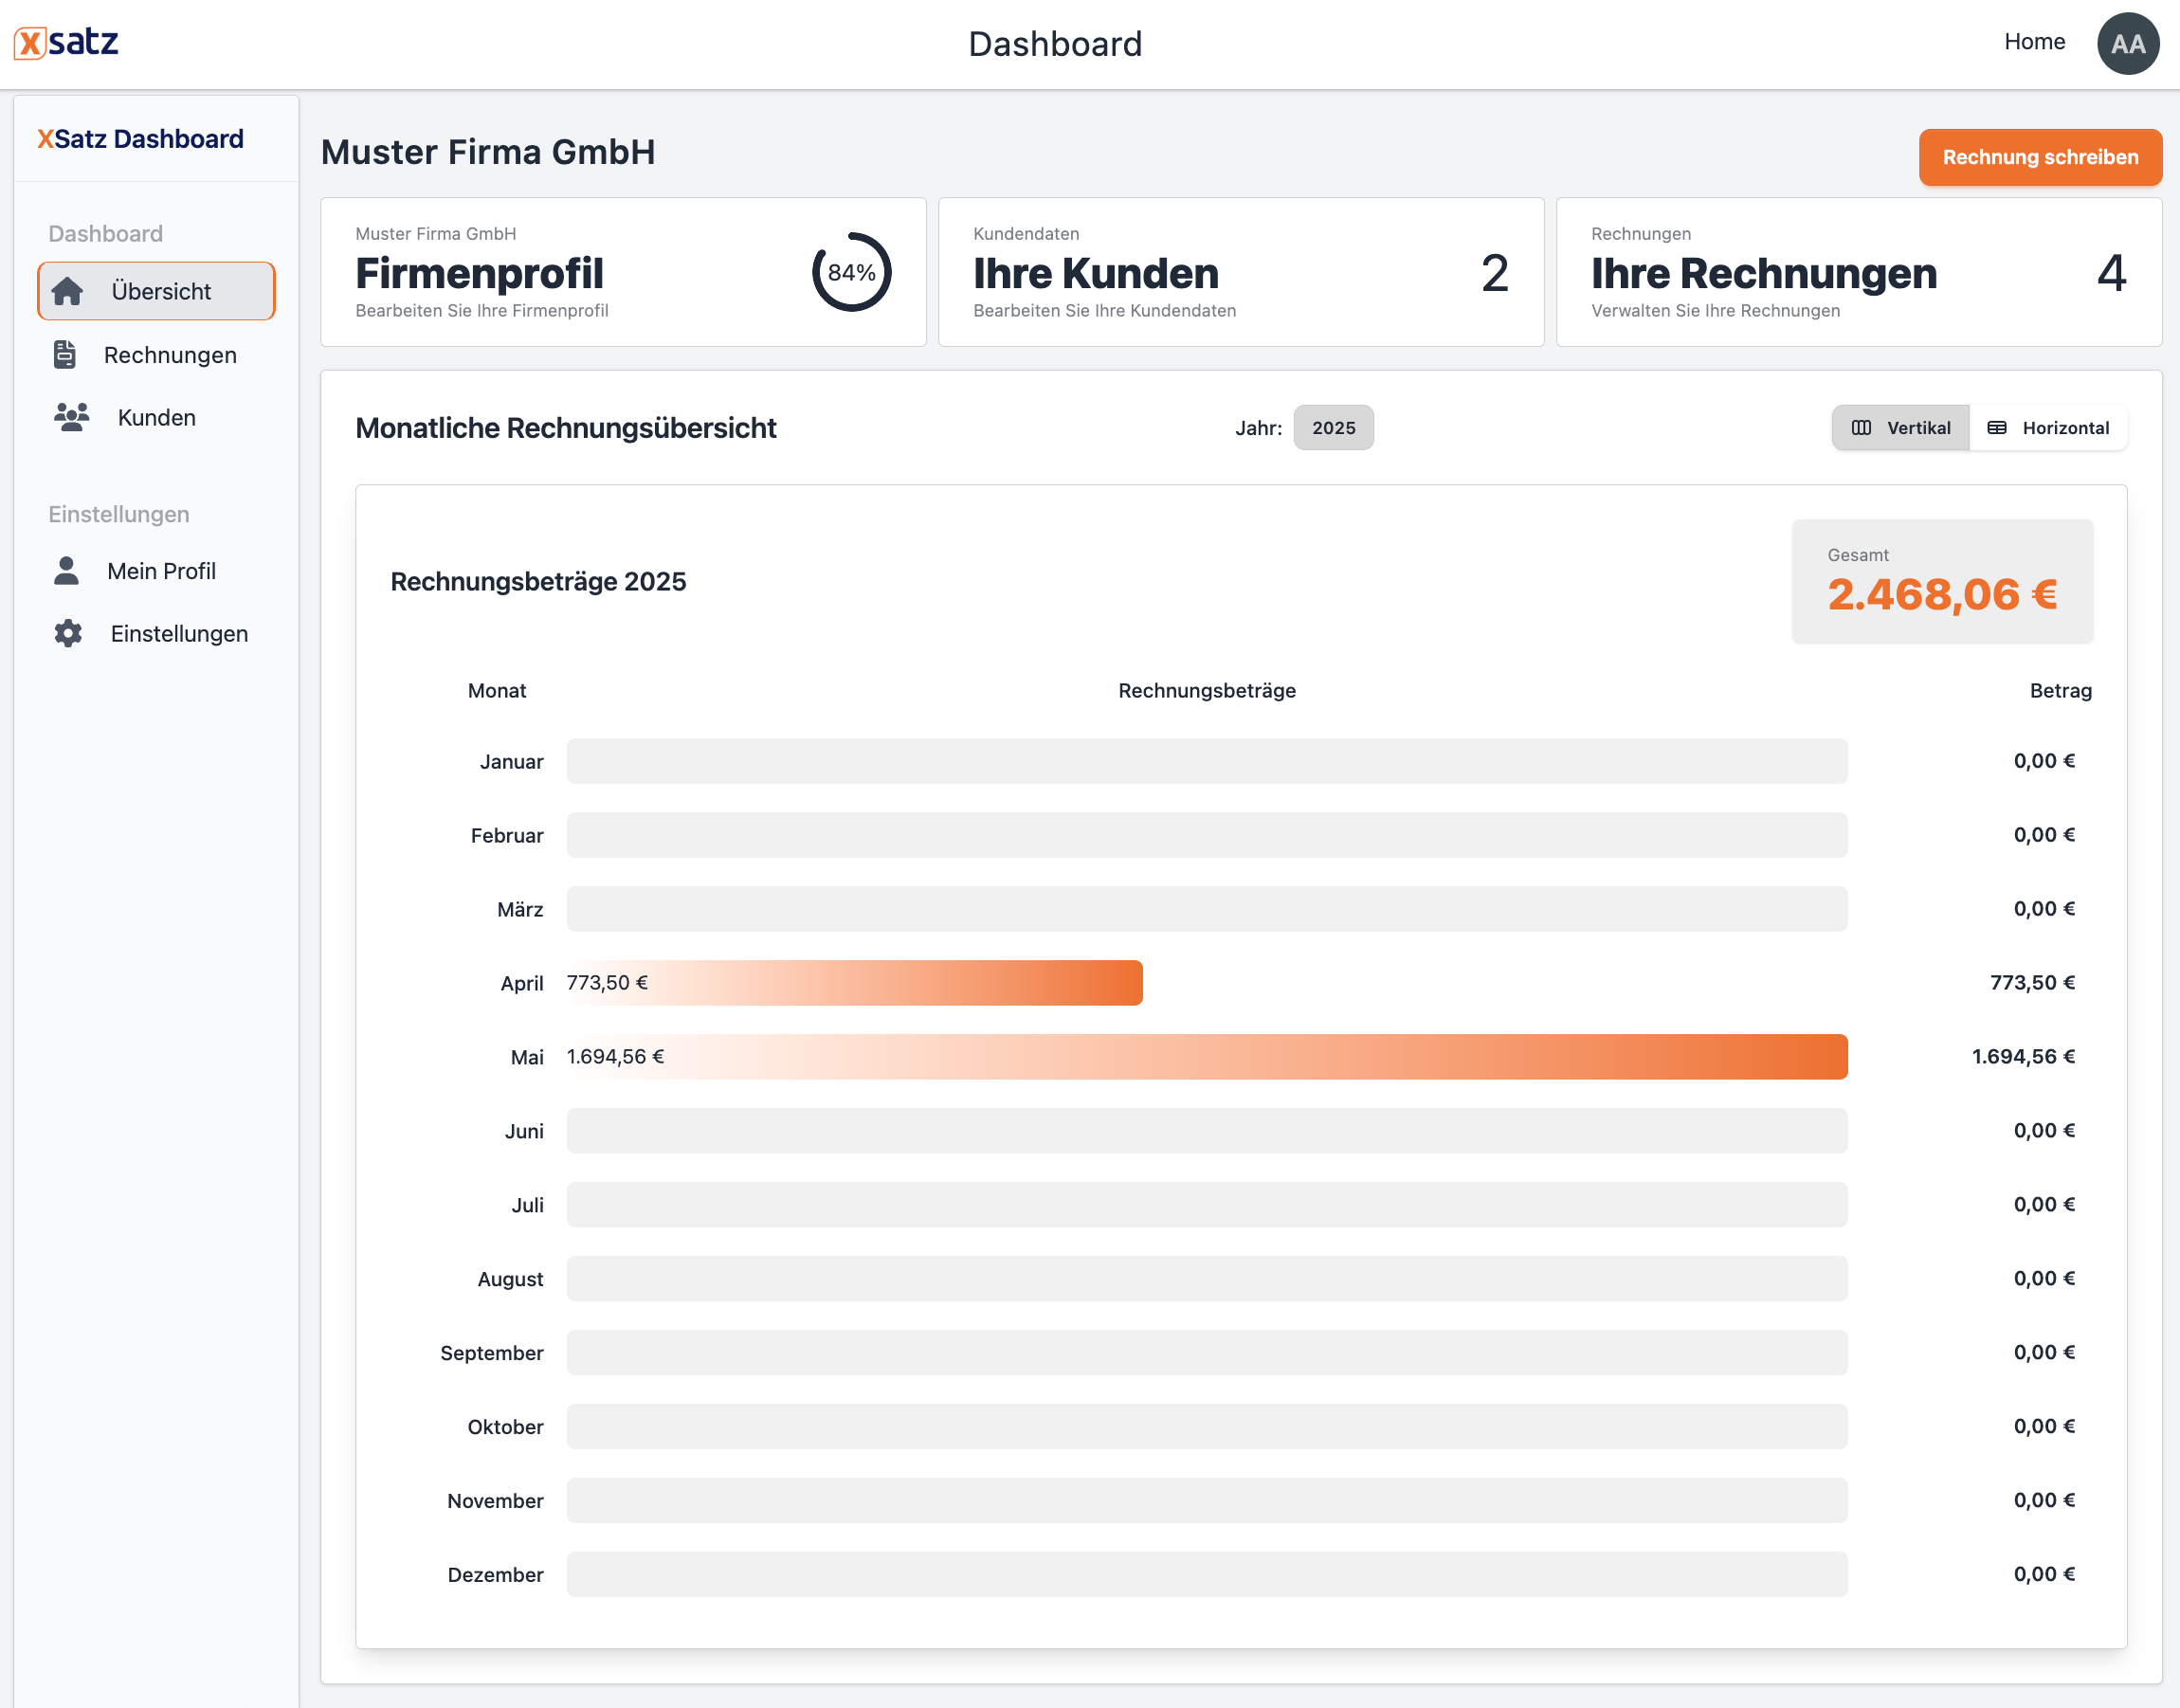Click the Juli month label

(x=527, y=1205)
